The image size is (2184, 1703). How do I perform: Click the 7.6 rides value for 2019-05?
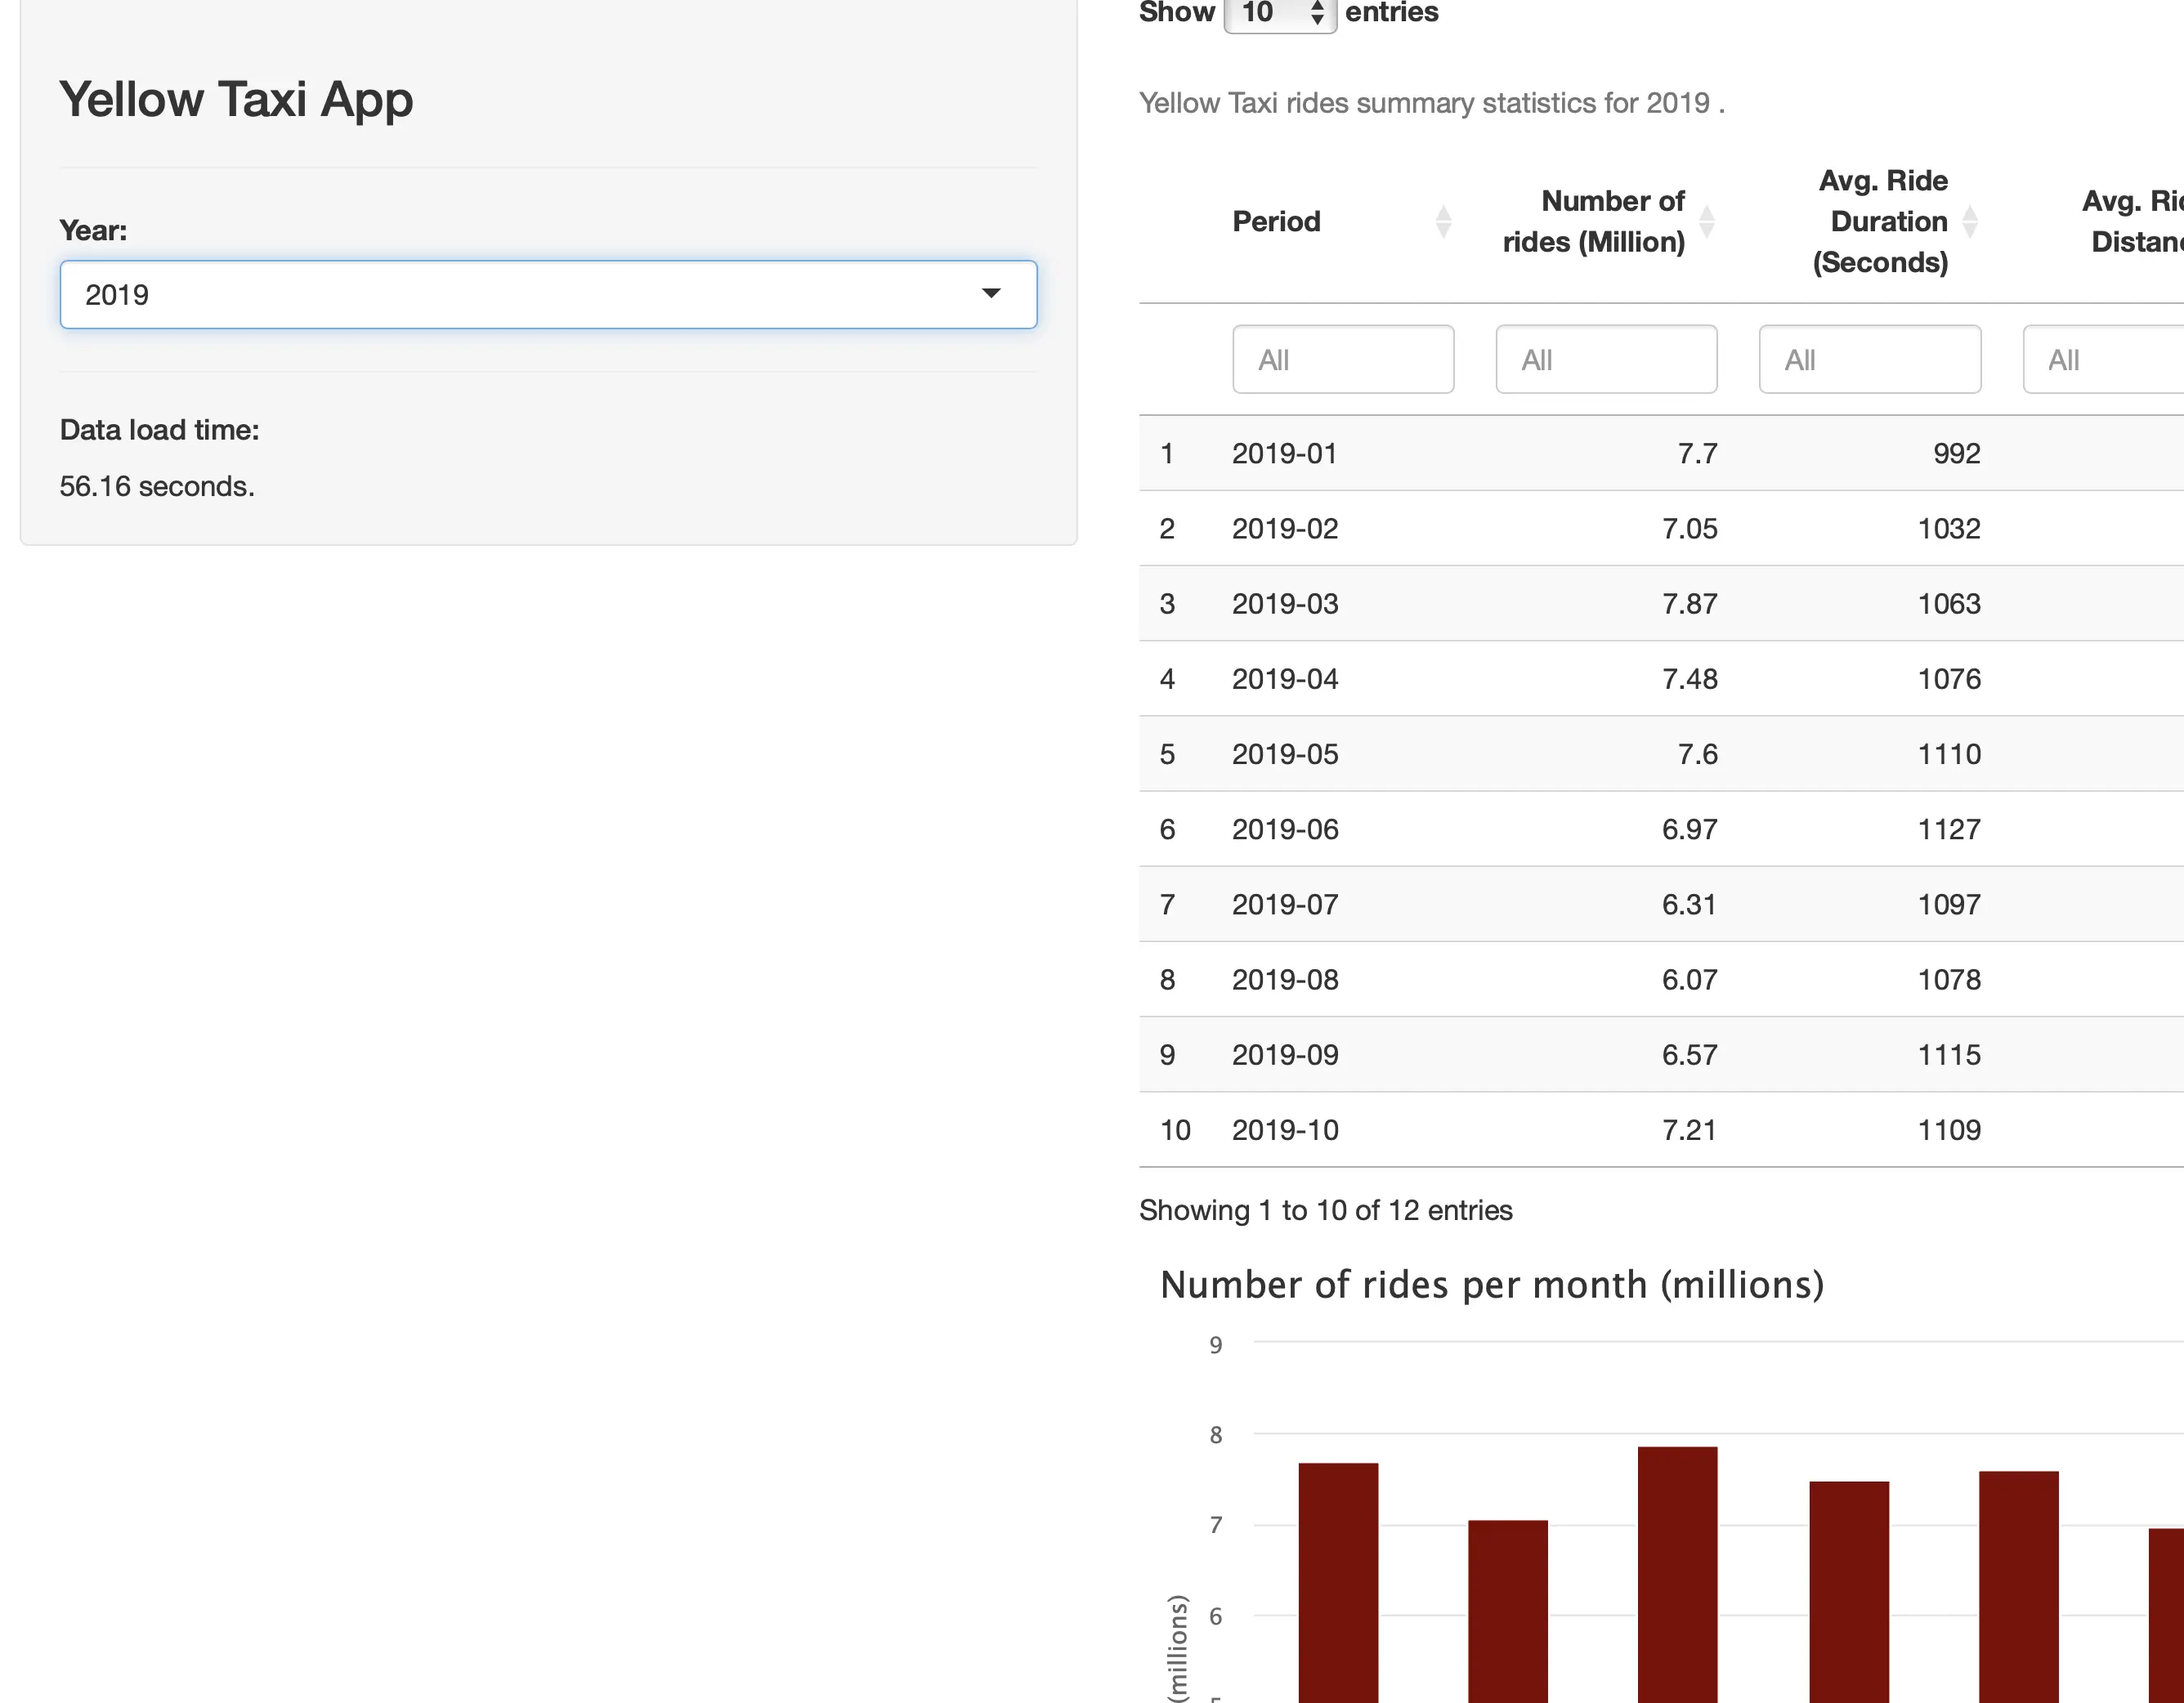point(1697,754)
